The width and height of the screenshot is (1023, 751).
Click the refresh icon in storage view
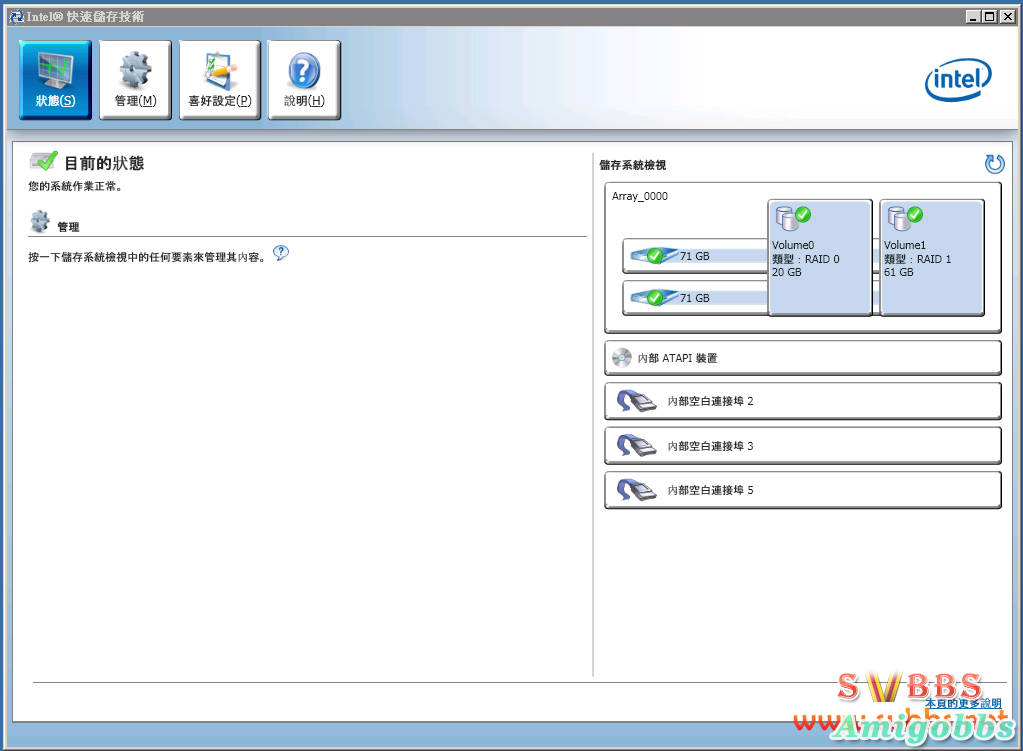tap(993, 164)
